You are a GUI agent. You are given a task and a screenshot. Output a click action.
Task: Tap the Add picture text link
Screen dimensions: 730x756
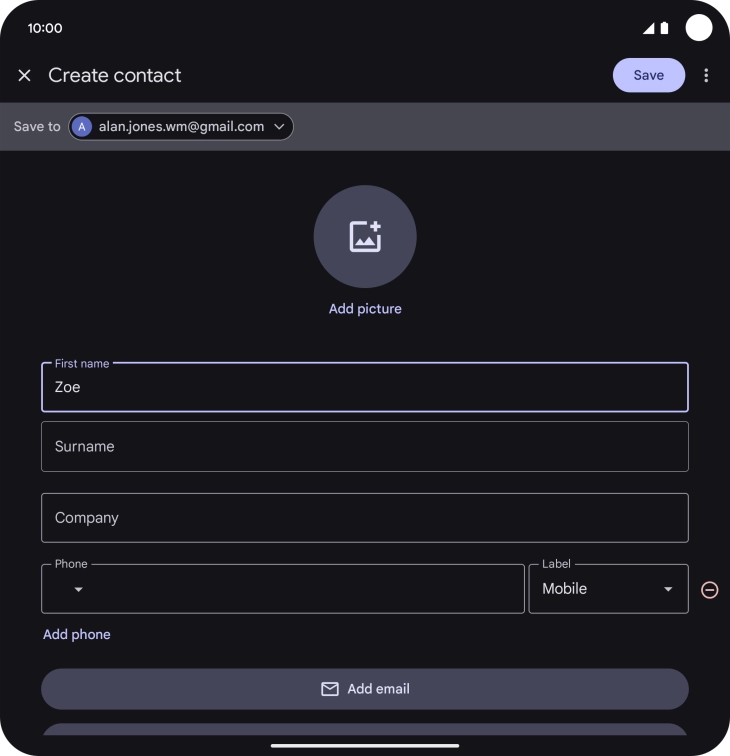click(365, 309)
